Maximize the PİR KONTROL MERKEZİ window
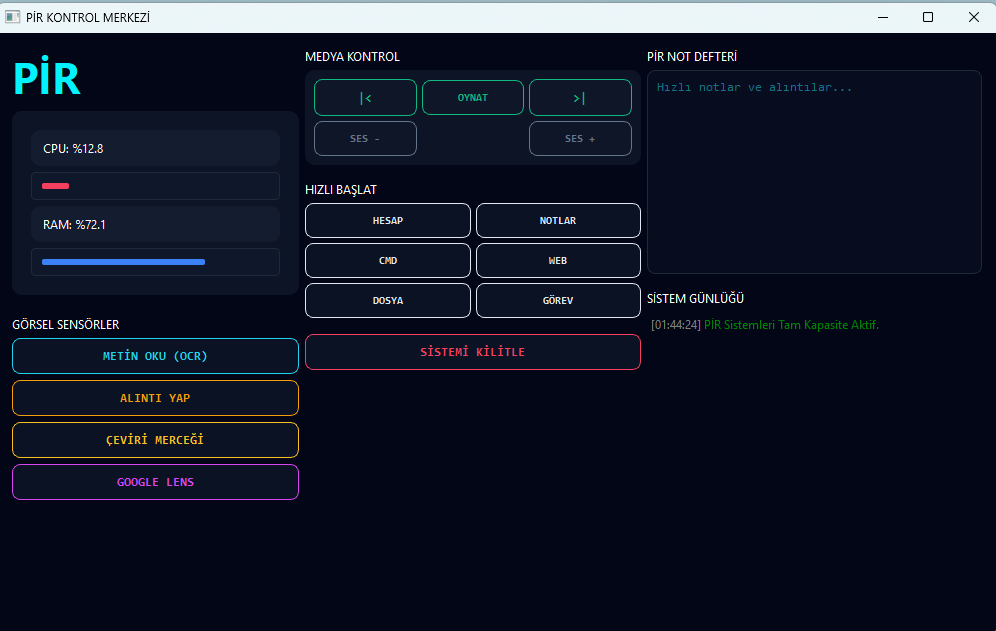 tap(928, 17)
